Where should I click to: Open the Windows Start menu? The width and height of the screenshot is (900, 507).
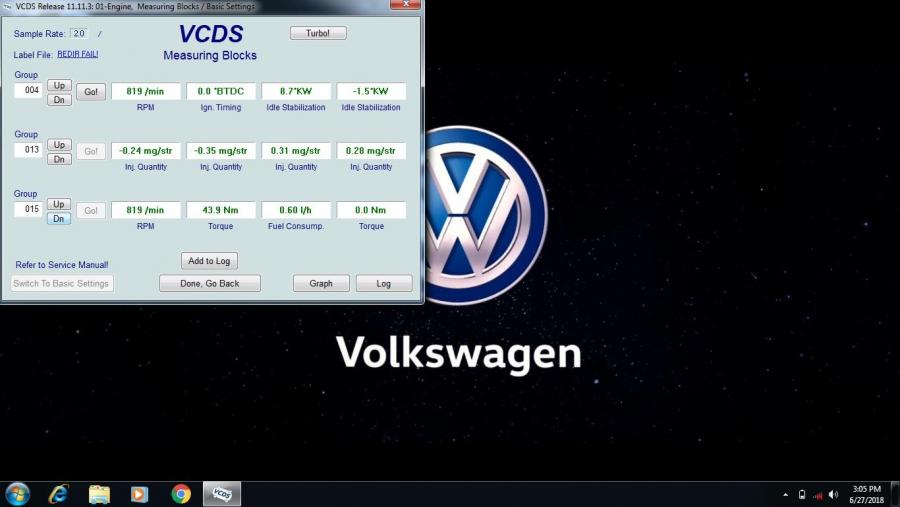[x=17, y=494]
